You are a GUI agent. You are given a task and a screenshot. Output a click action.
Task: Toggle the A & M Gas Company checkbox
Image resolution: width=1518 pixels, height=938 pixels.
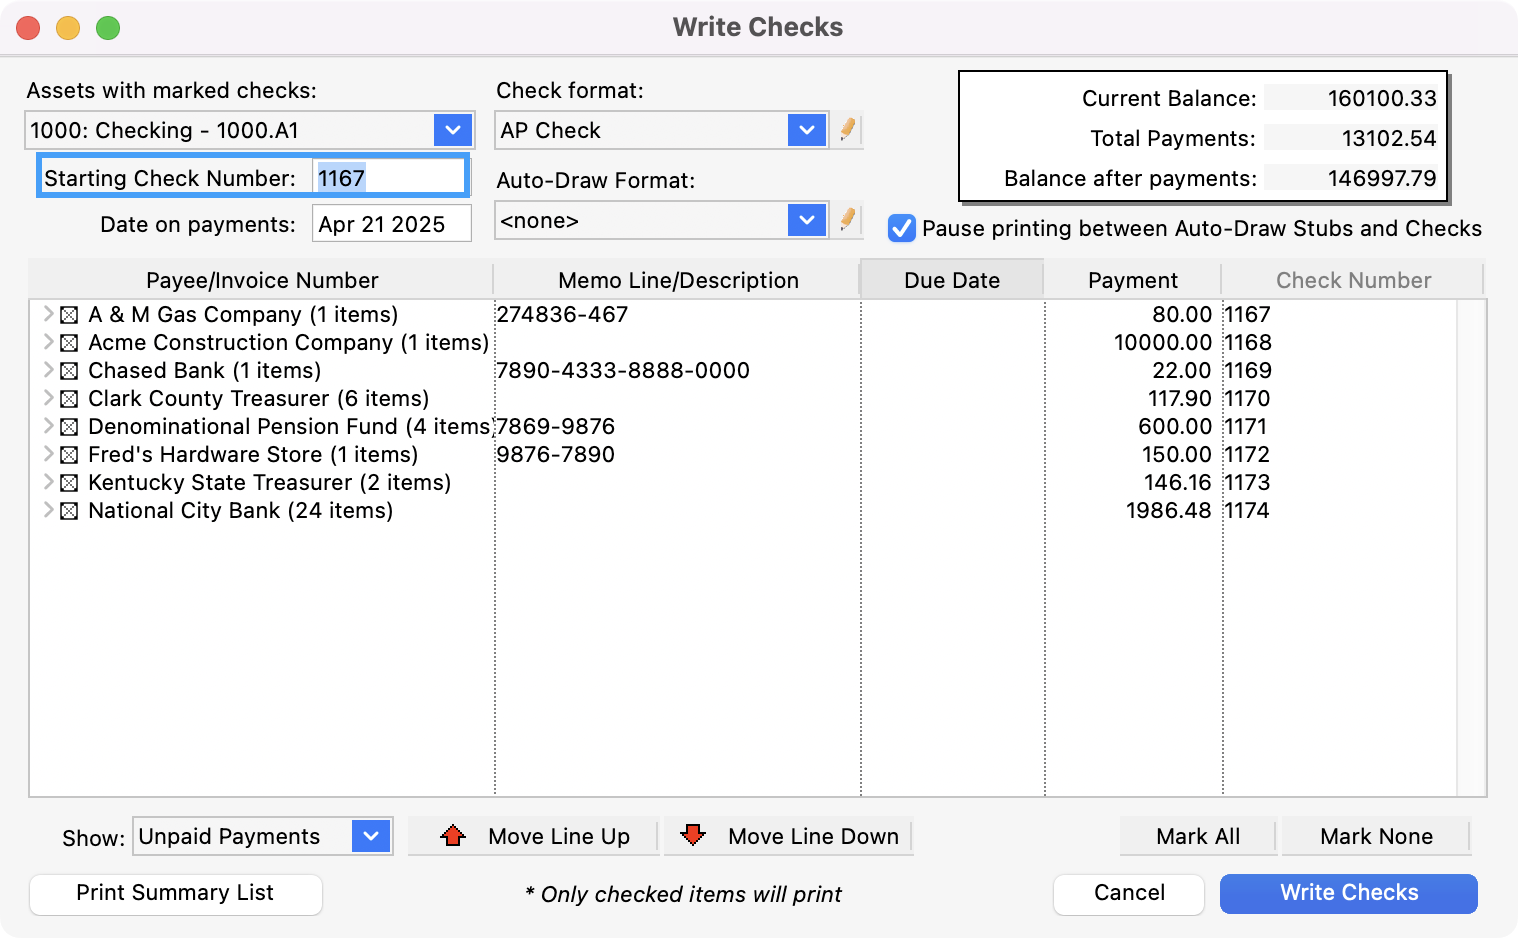coord(69,315)
